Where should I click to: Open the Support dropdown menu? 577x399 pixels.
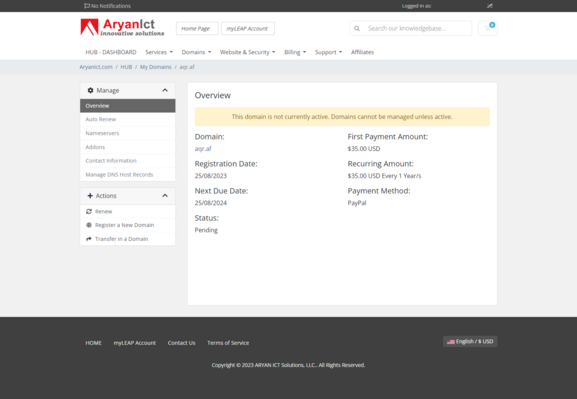tap(328, 52)
